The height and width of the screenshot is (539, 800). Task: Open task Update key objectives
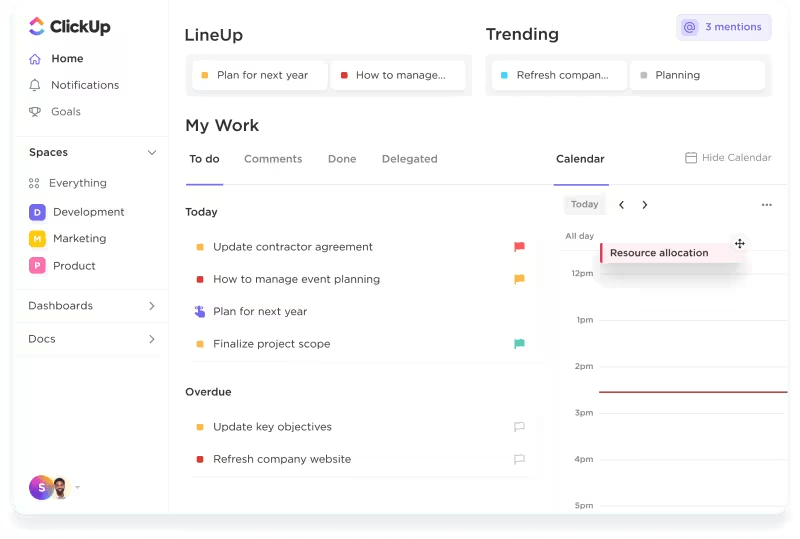[x=272, y=427]
